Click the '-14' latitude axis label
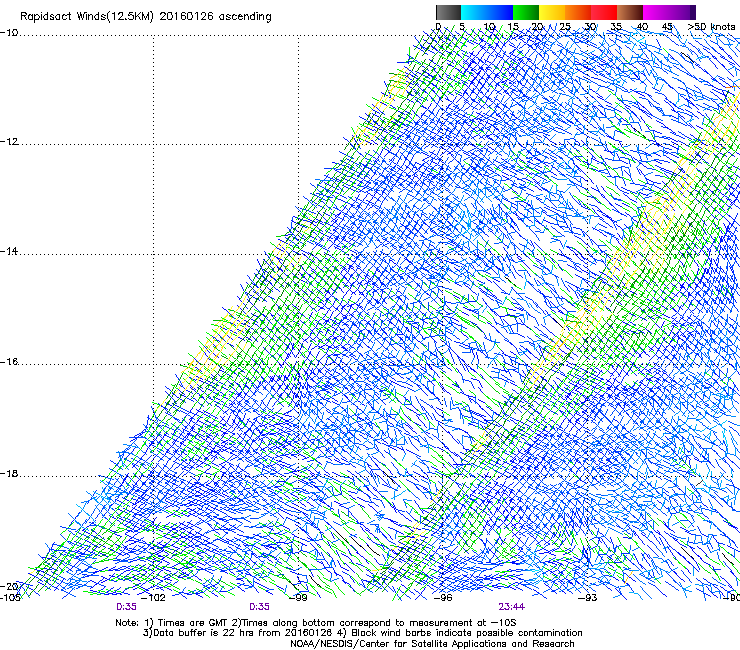Viewport: 740px width, 650px height. [x=9, y=251]
